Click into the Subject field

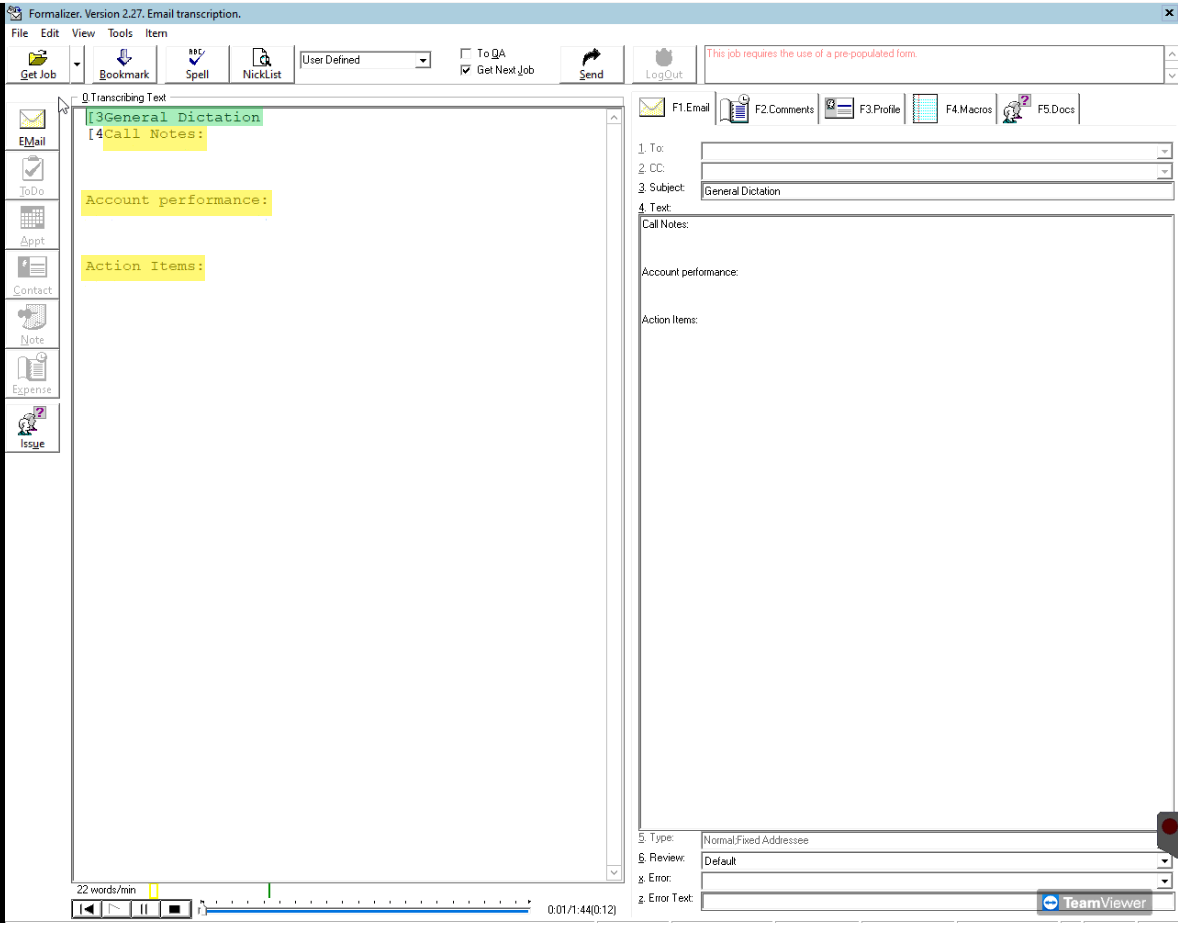(x=936, y=191)
